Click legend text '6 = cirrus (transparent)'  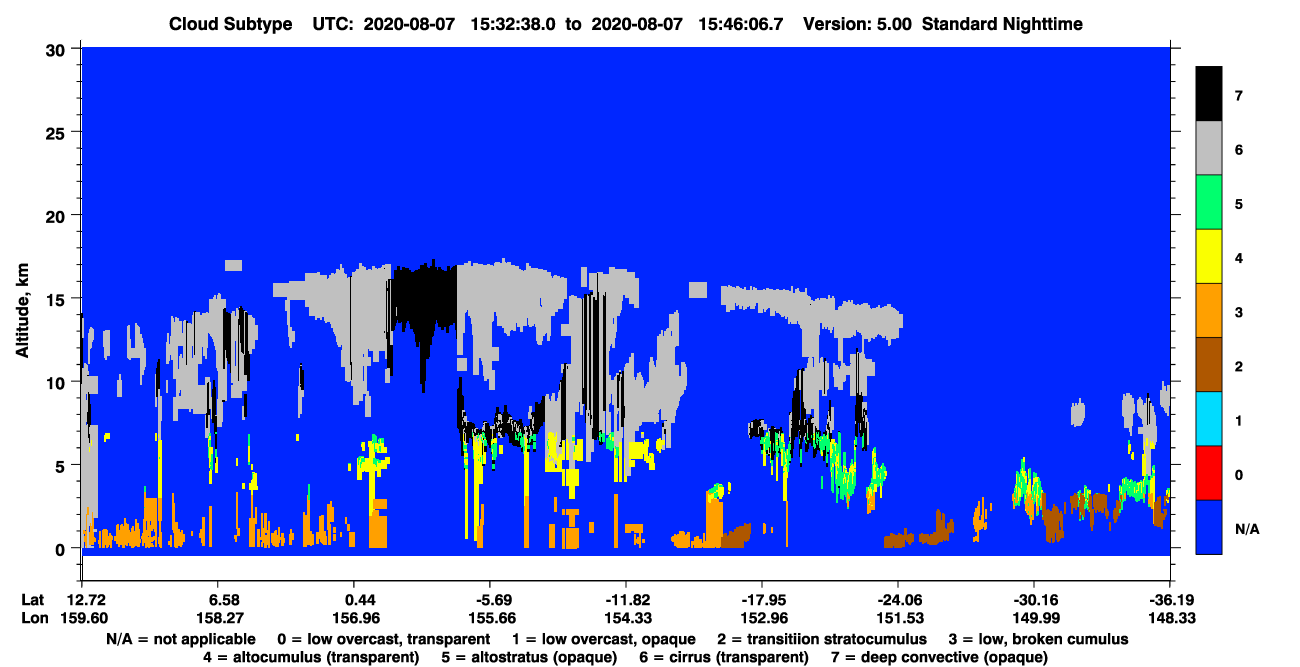(x=724, y=657)
